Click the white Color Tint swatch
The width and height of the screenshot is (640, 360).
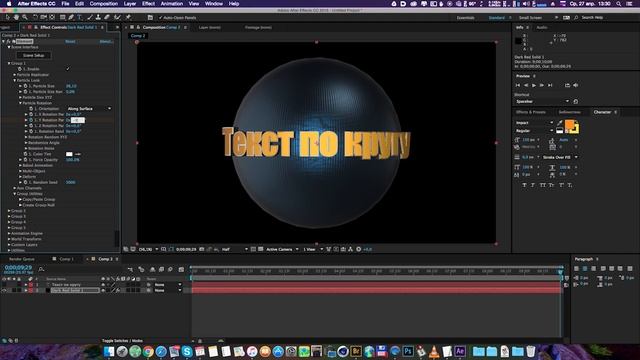point(69,154)
